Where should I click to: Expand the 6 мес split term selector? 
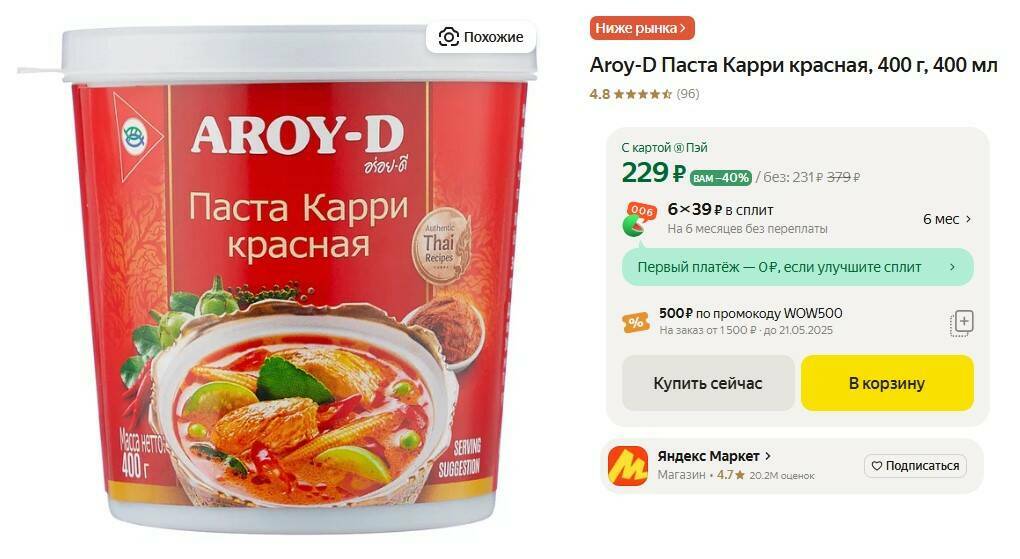[946, 219]
